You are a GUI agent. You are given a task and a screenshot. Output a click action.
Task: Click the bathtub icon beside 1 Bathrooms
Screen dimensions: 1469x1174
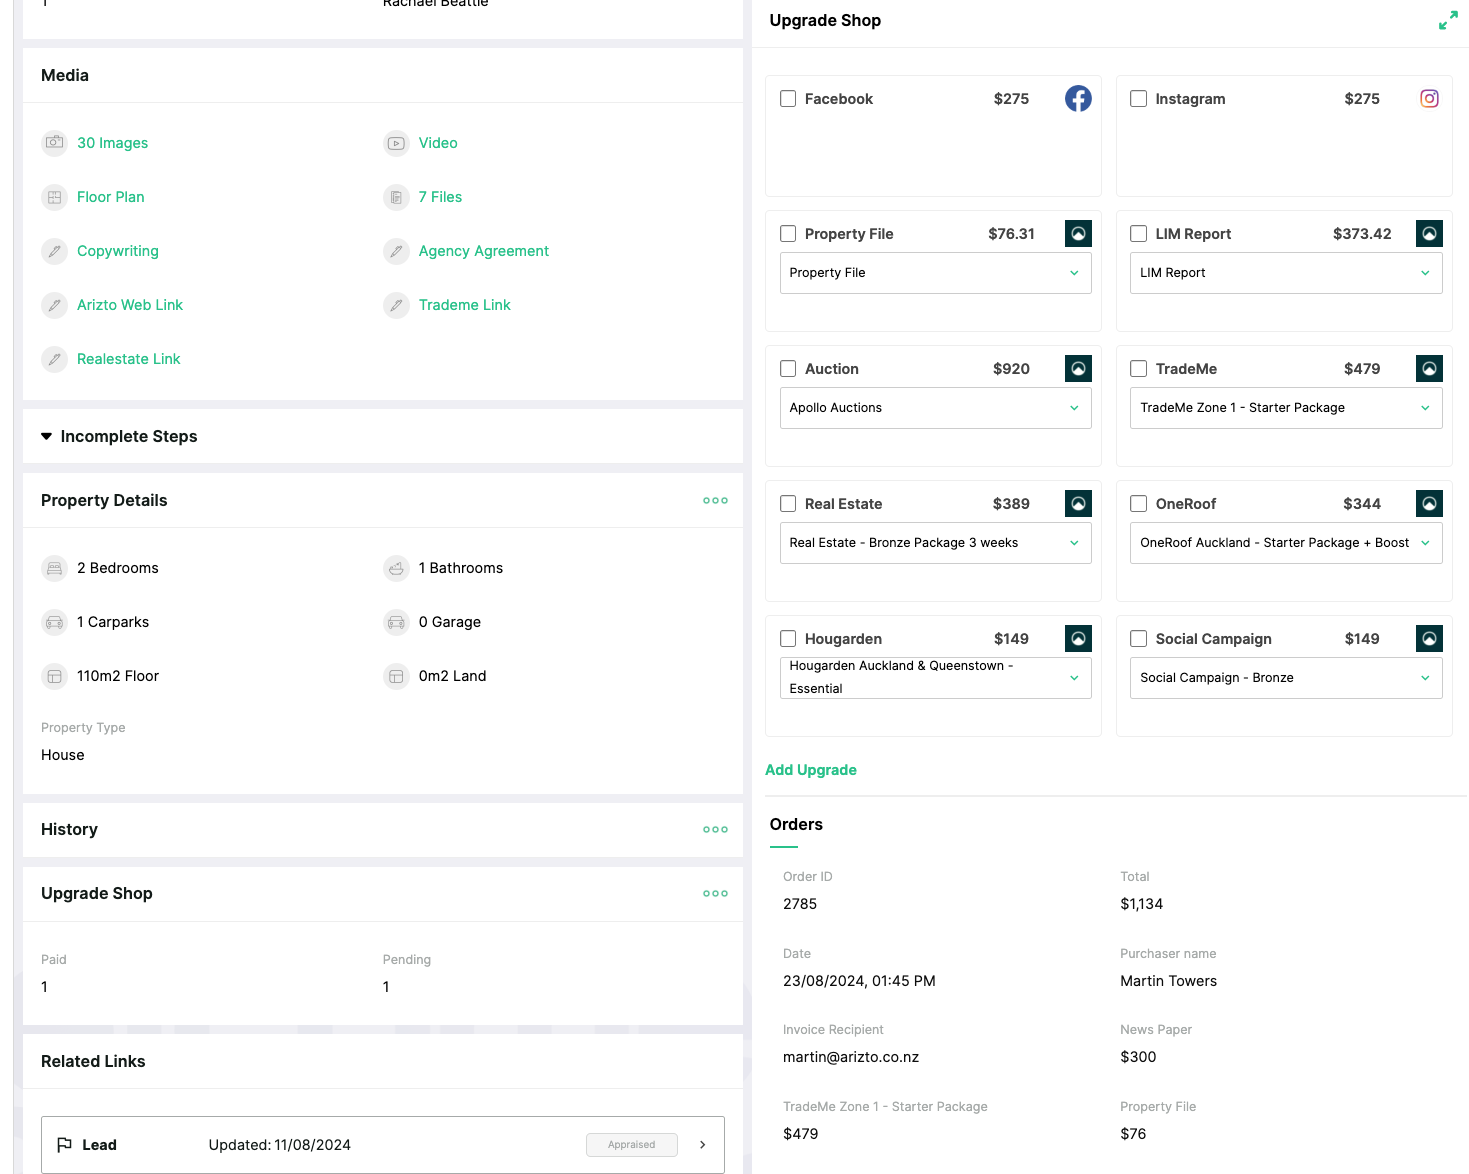[x=397, y=568]
